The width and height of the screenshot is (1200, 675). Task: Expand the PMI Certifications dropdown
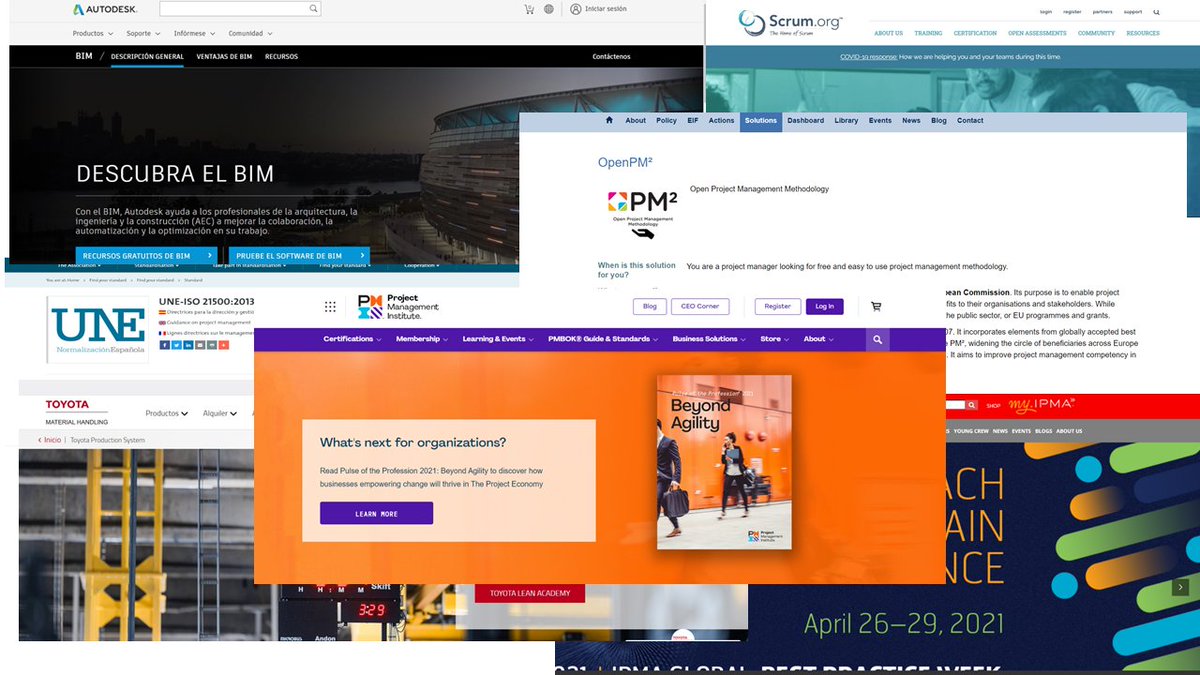(352, 340)
